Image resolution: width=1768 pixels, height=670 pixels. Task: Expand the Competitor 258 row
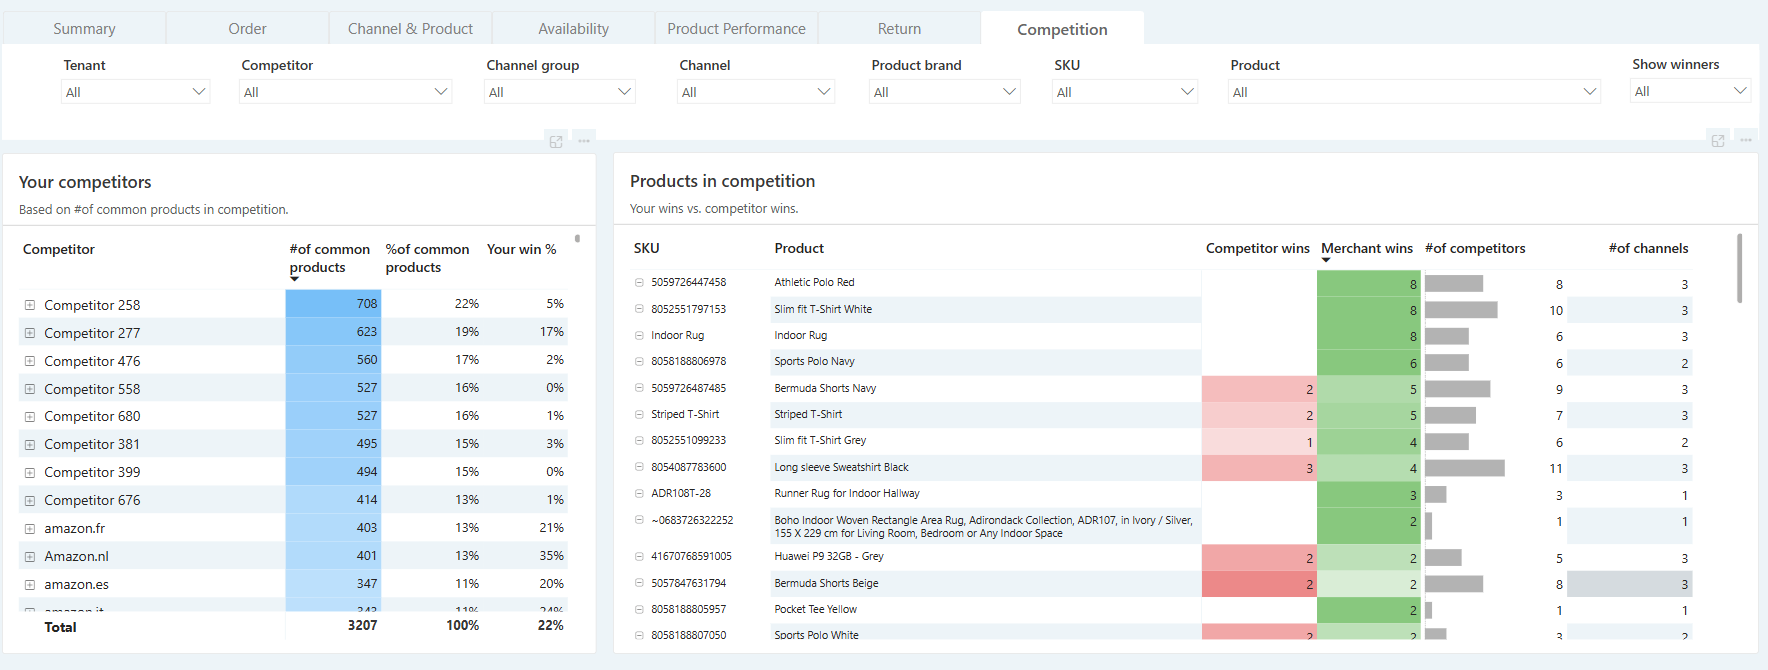[x=30, y=305]
